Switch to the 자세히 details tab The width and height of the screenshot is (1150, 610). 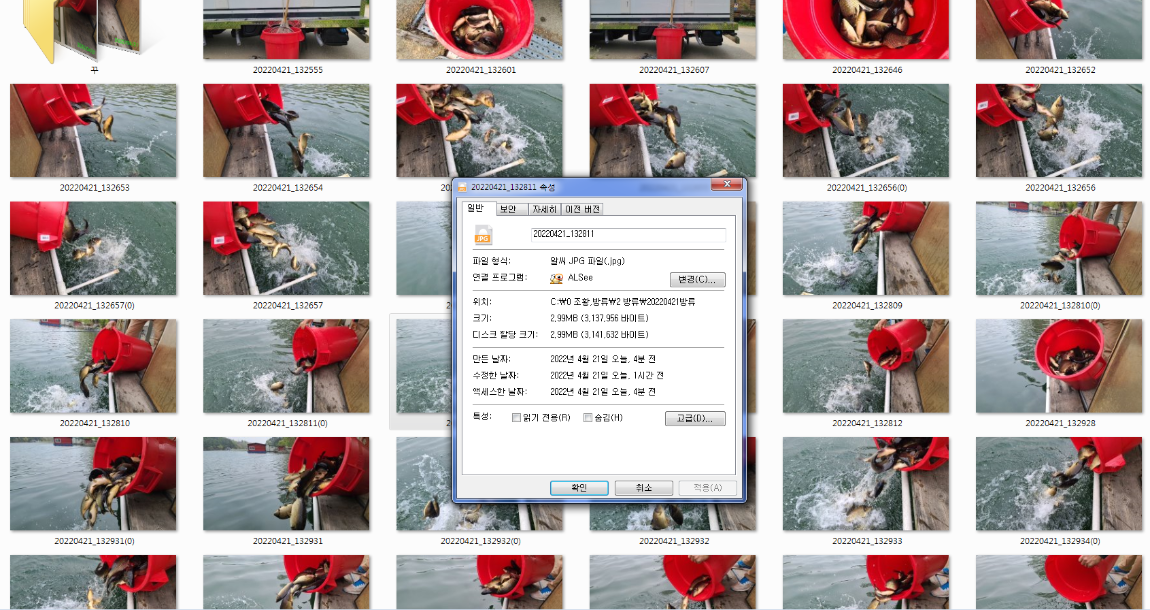(x=546, y=209)
